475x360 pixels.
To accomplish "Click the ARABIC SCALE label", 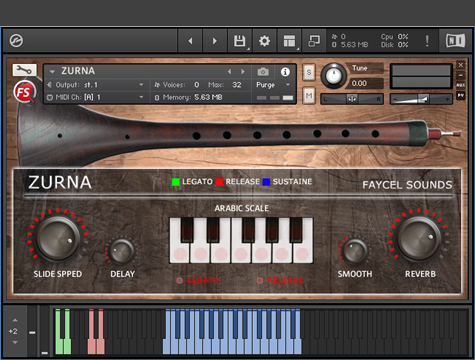I will [241, 208].
